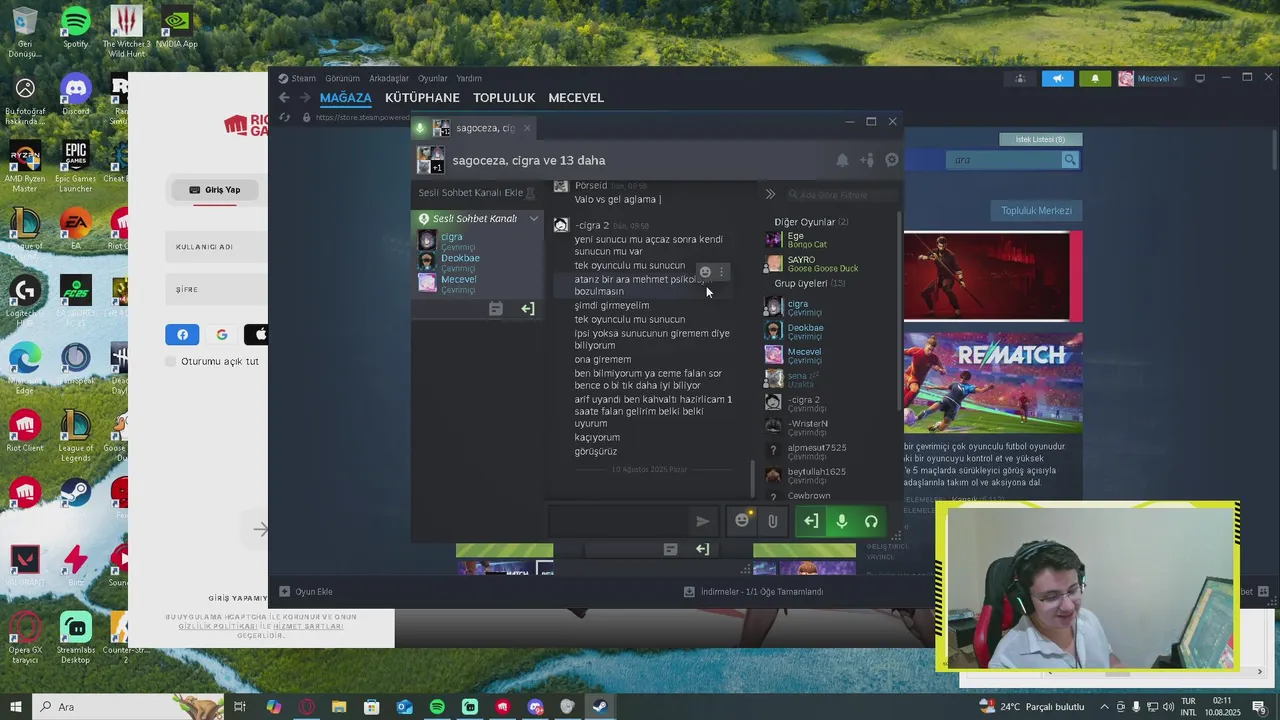Image resolution: width=1280 pixels, height=720 pixels.
Task: Sign in with Facebook in Riot window
Action: click(x=182, y=335)
